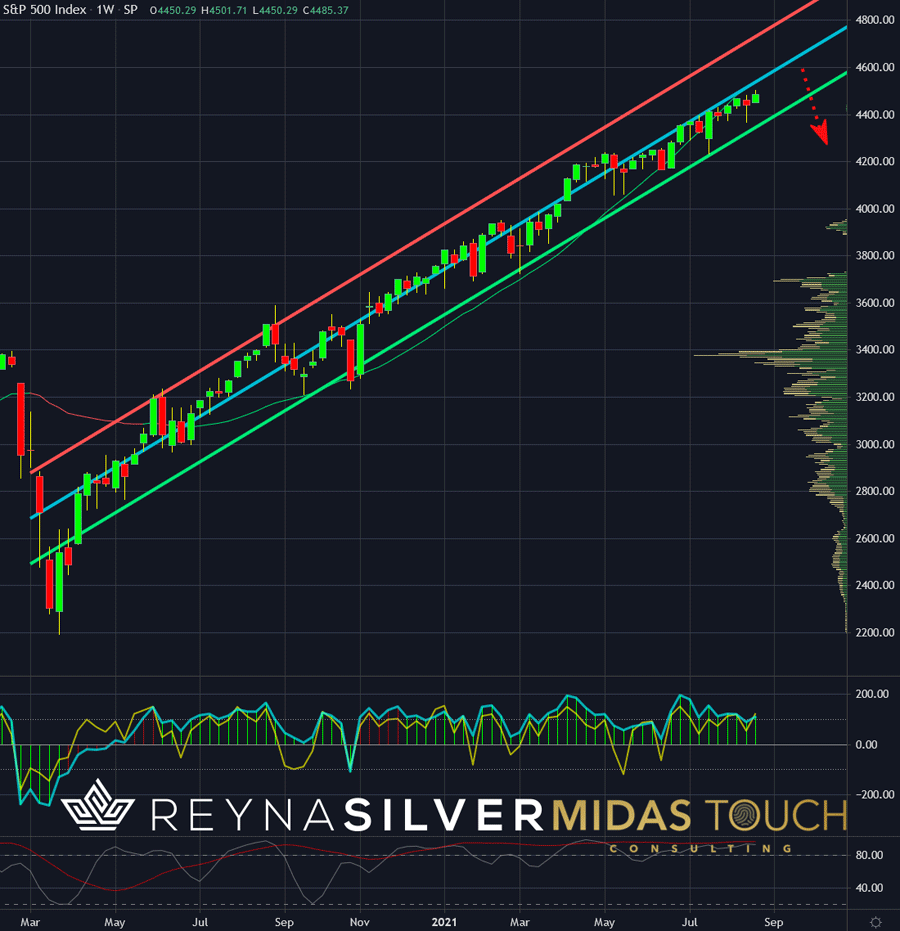Open chart settings gear icon
Viewport: 900px width, 931px height.
pyautogui.click(x=875, y=920)
